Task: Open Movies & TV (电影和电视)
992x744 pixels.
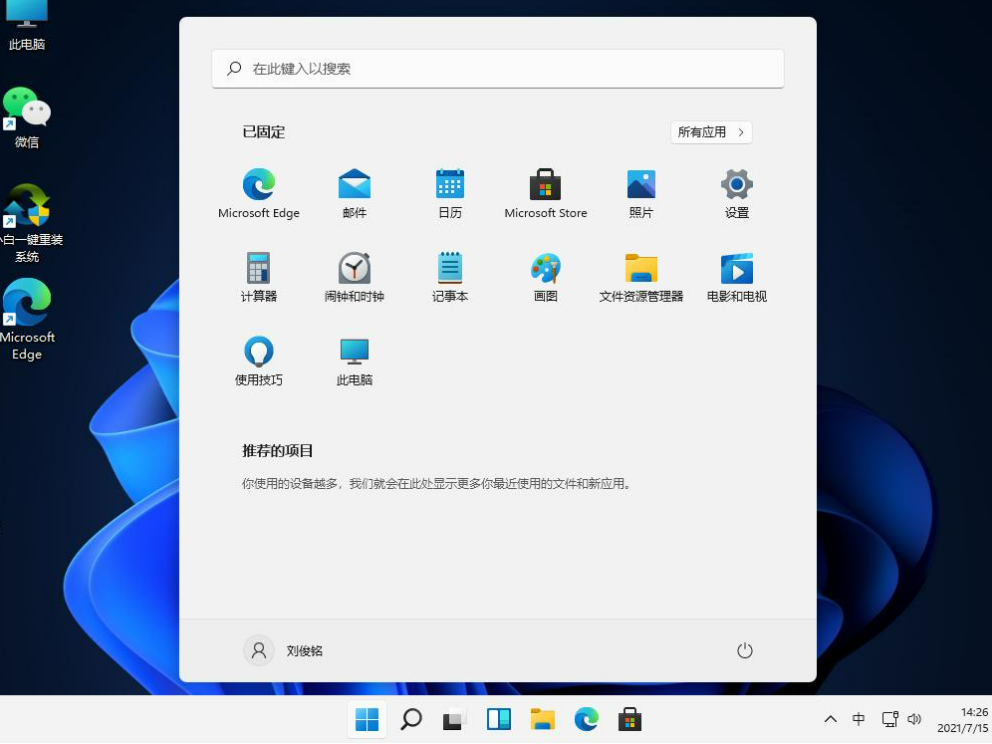Action: [737, 269]
